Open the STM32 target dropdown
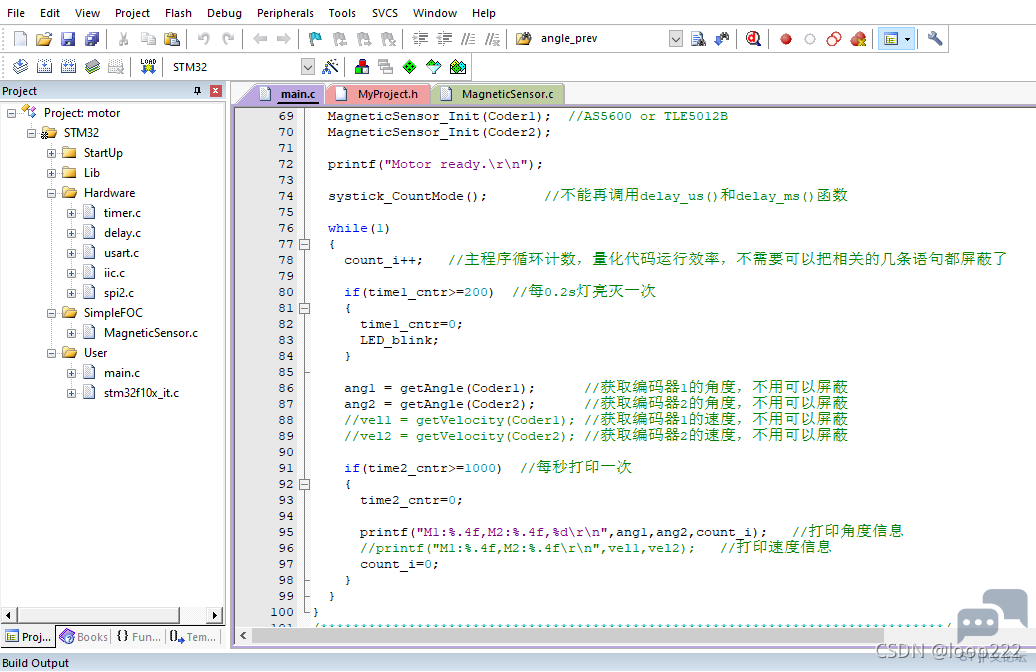This screenshot has height=672, width=1036. tap(308, 67)
